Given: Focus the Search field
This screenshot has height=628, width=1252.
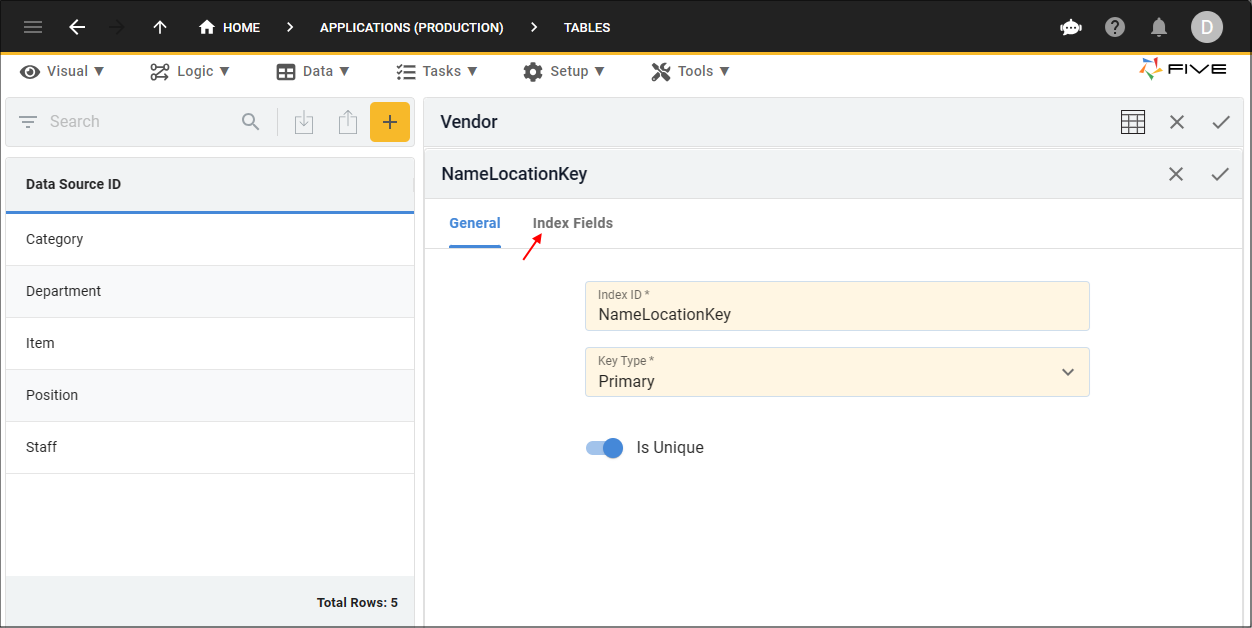Looking at the screenshot, I should [x=140, y=122].
